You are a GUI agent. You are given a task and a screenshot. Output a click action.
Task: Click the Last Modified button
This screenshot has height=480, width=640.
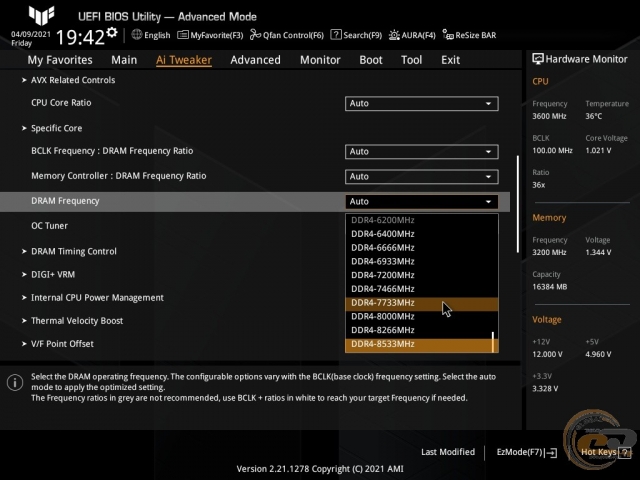point(448,452)
